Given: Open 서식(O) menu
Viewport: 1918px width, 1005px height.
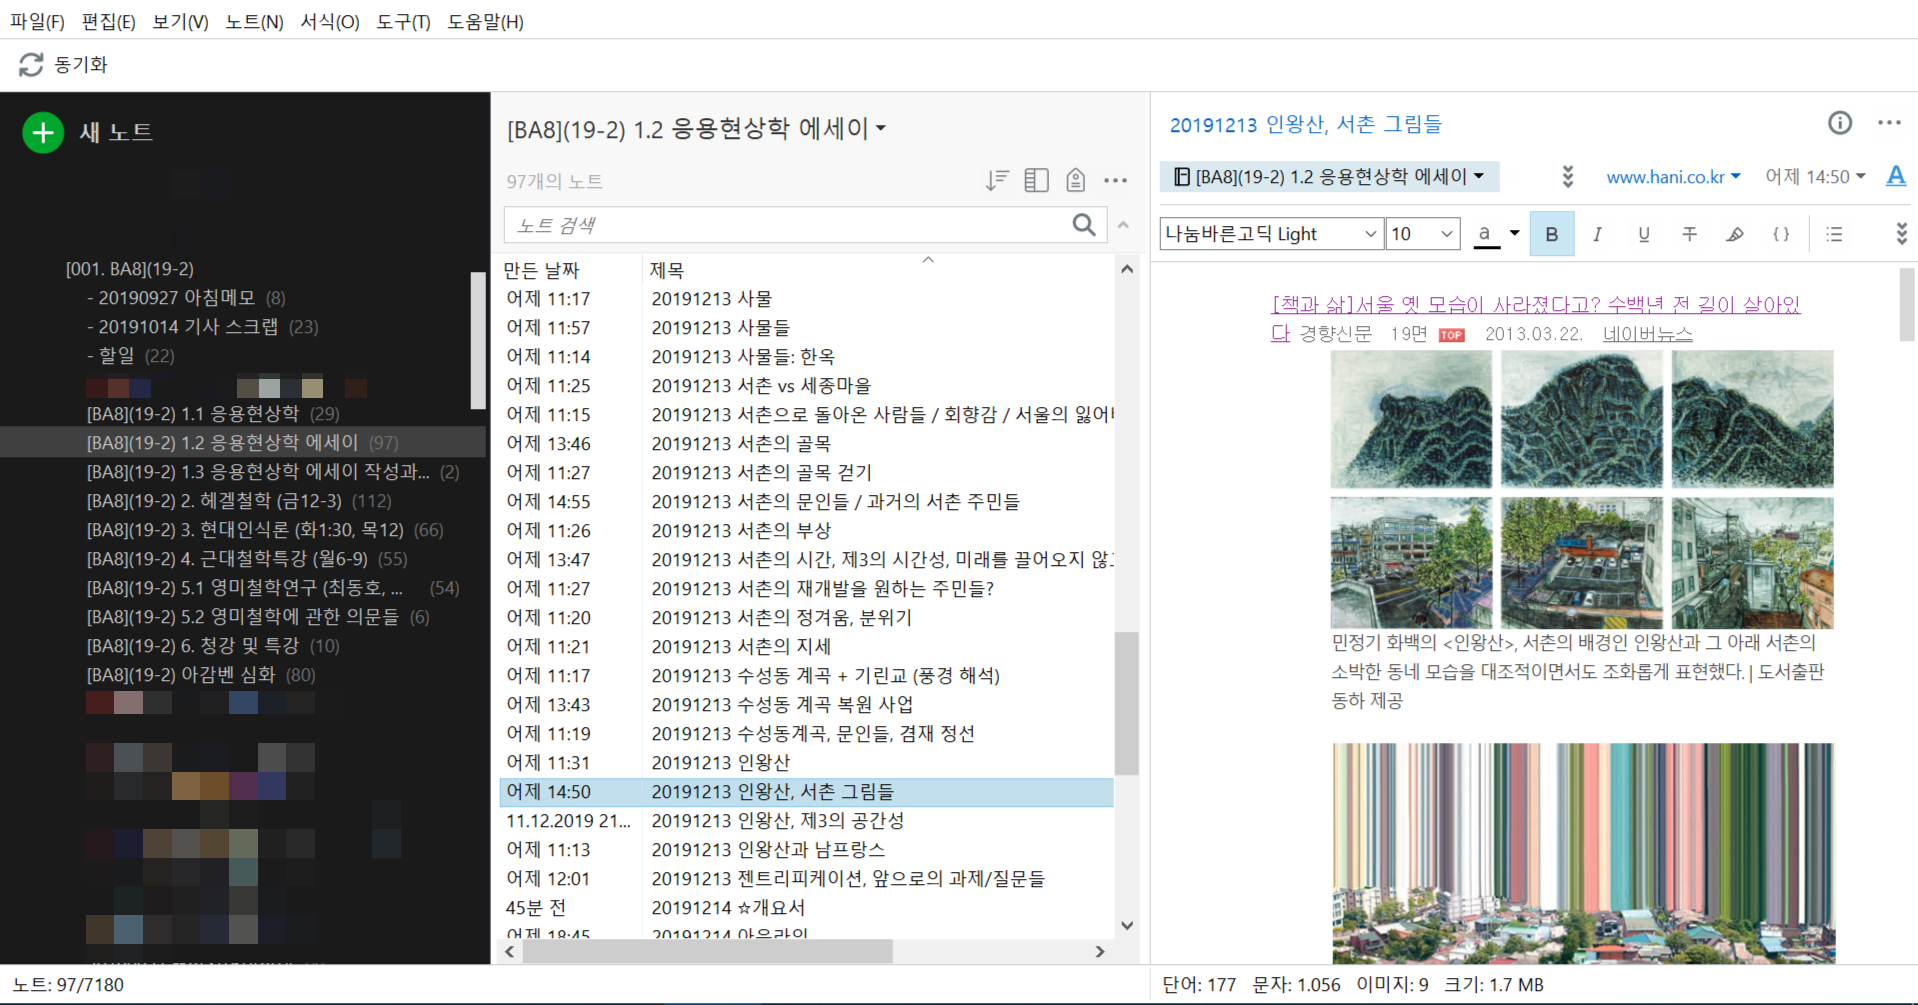Looking at the screenshot, I should pos(330,21).
